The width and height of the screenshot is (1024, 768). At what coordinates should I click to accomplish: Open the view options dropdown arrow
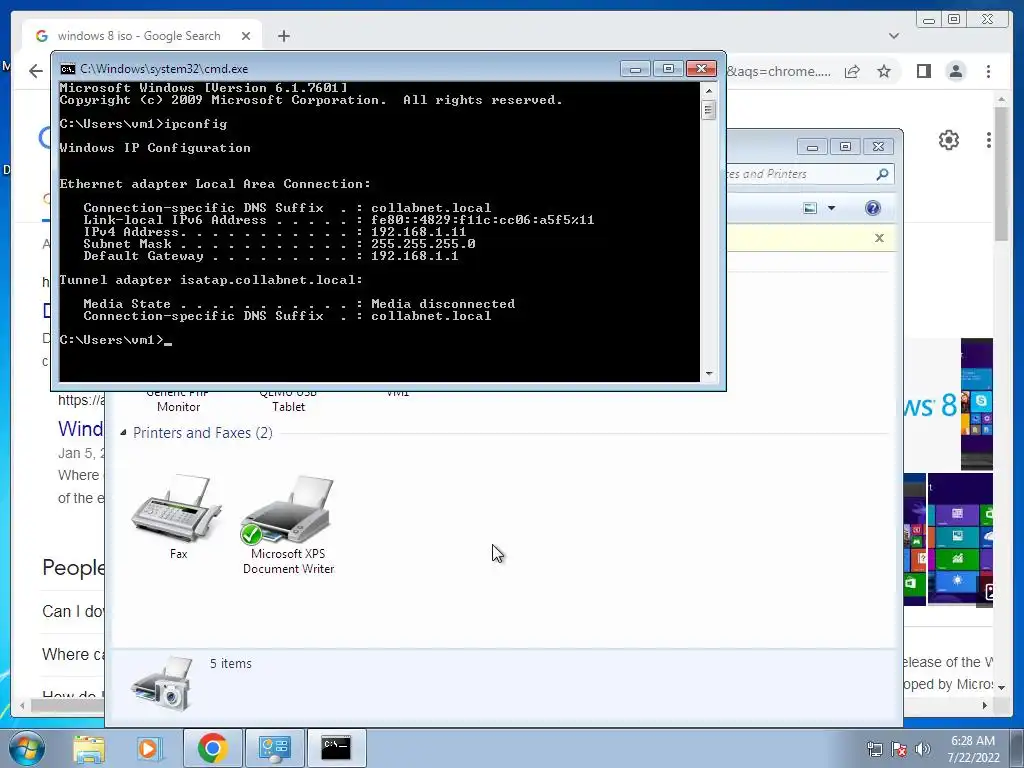coord(831,208)
